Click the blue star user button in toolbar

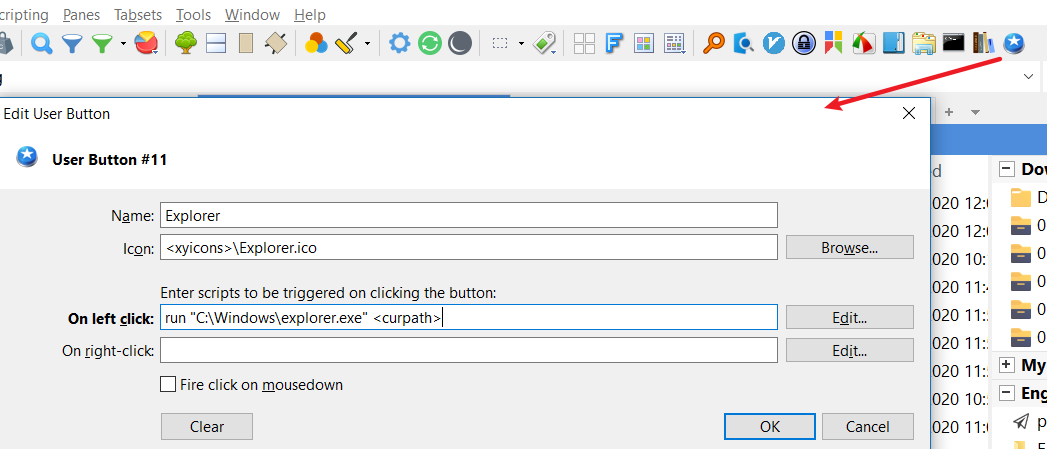(x=1015, y=43)
